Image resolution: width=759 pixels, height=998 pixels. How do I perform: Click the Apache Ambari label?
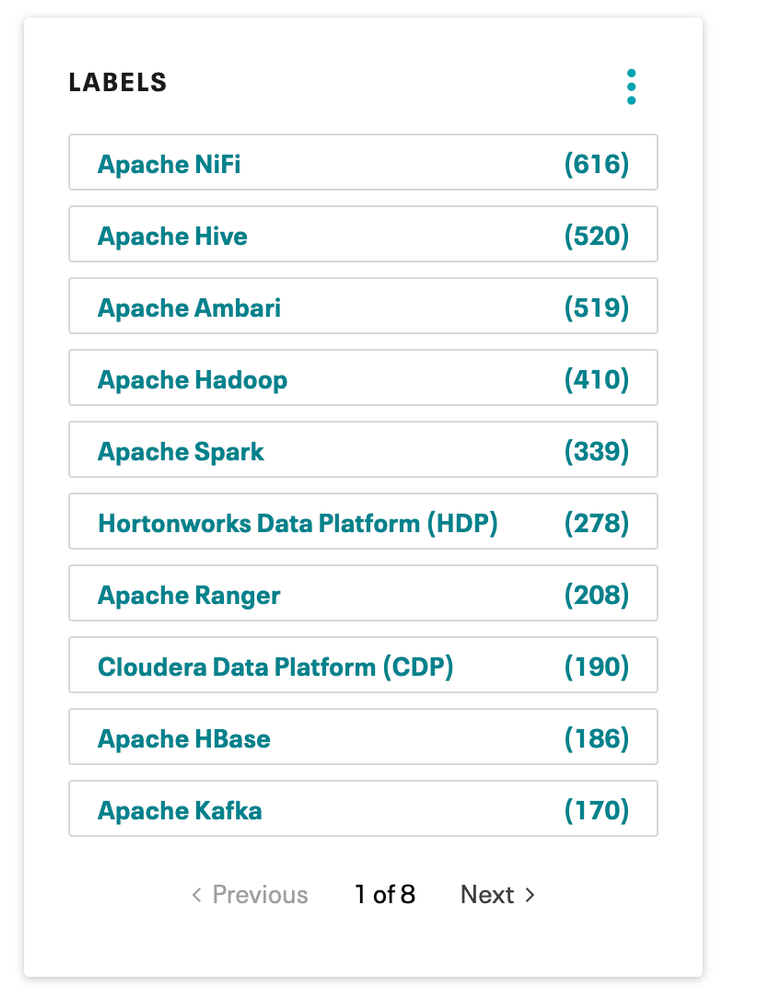click(x=189, y=308)
